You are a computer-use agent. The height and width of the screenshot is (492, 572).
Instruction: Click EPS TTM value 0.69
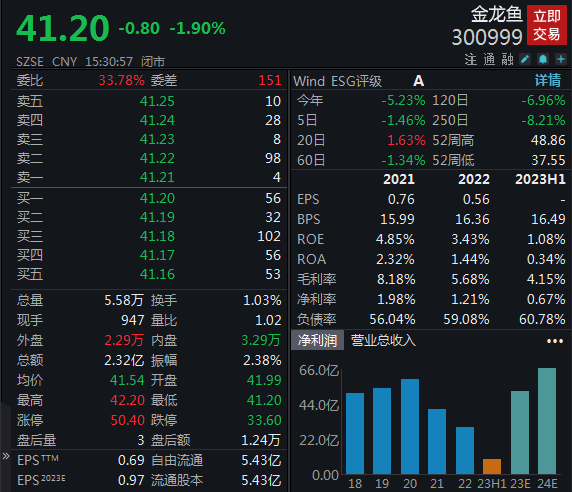pos(131,460)
